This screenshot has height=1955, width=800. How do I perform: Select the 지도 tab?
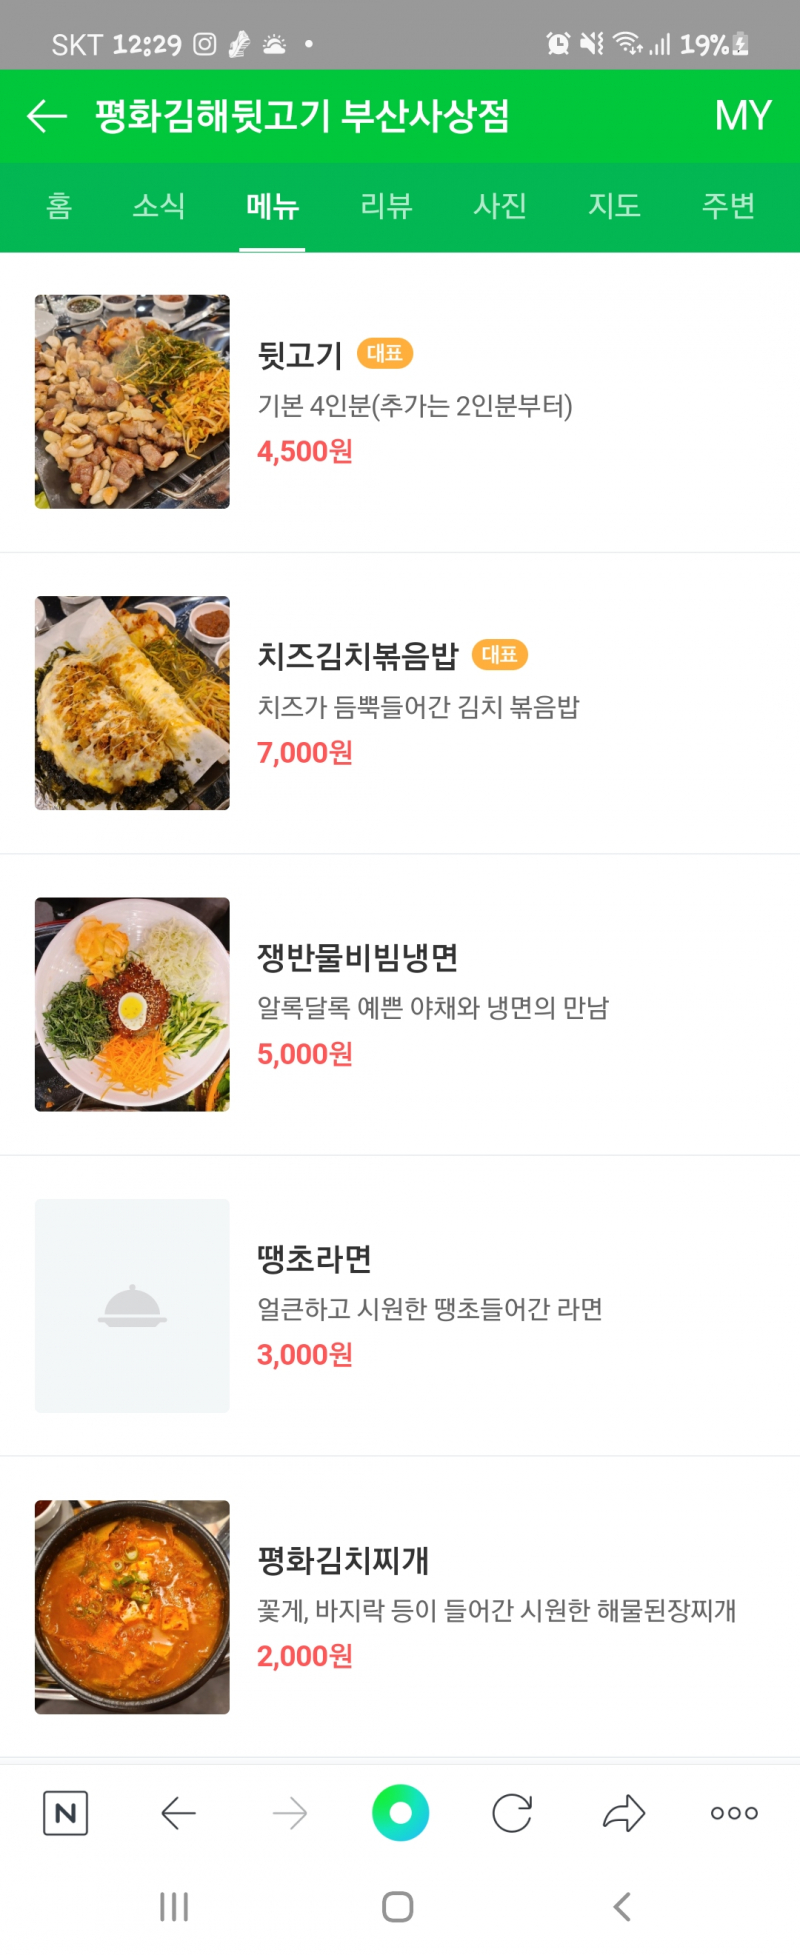[x=614, y=206]
